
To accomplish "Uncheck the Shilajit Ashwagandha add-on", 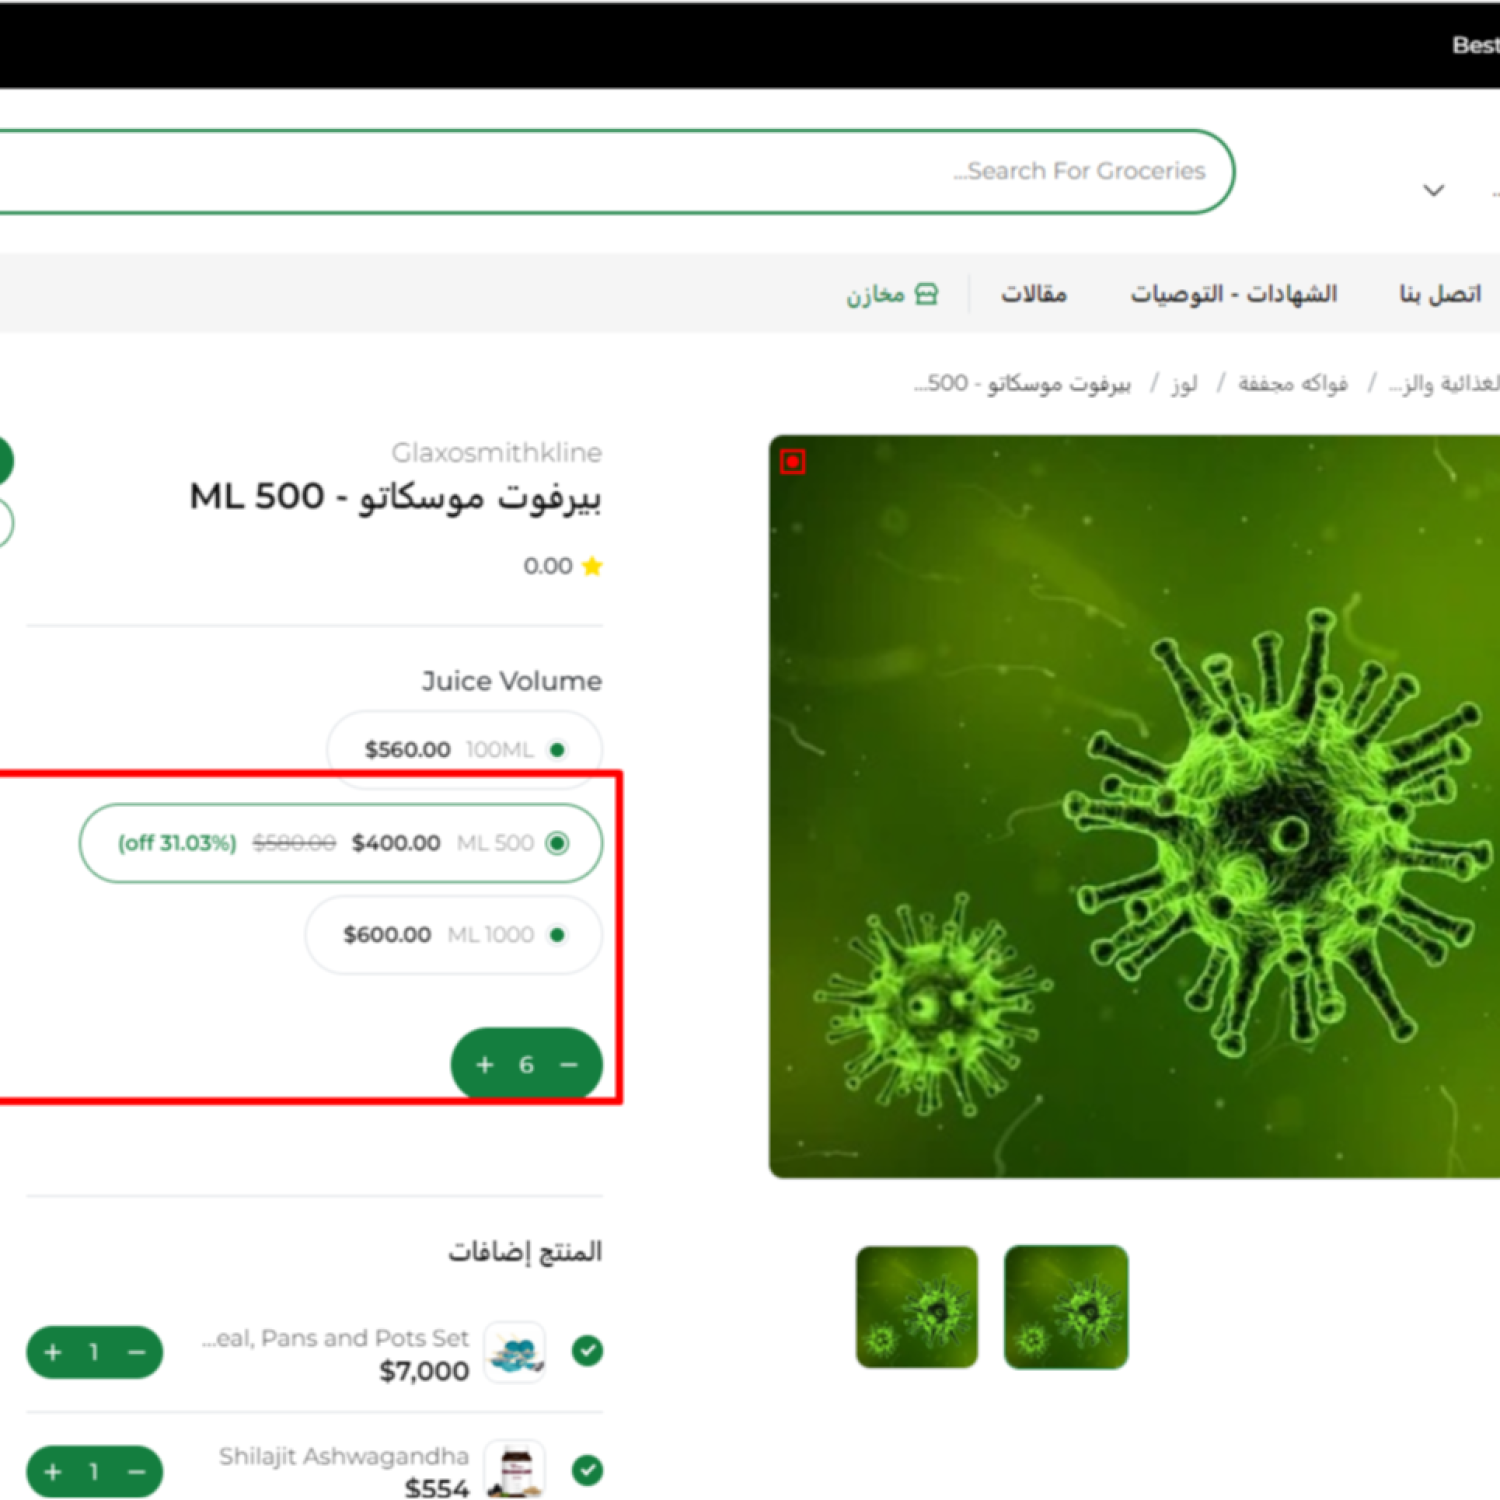I will pyautogui.click(x=587, y=1470).
